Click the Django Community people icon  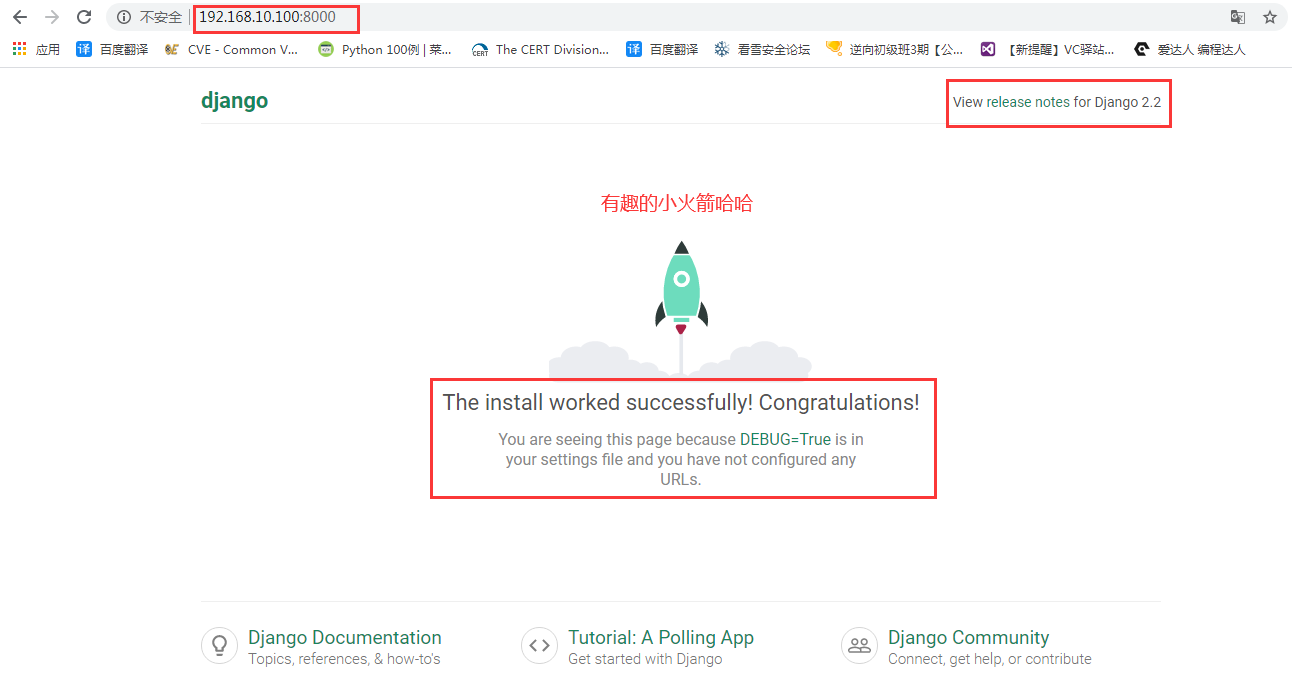click(x=859, y=646)
